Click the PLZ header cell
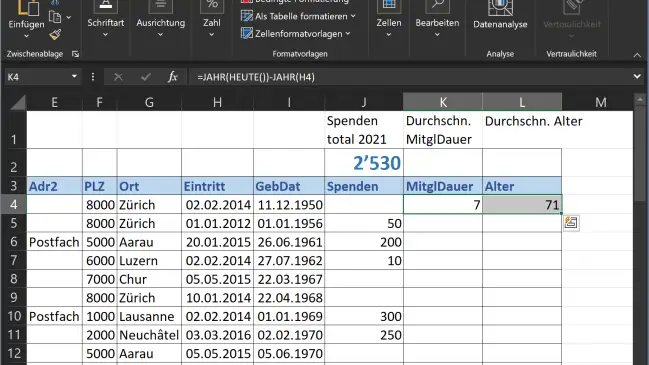This screenshot has height=365, width=649. click(99, 186)
